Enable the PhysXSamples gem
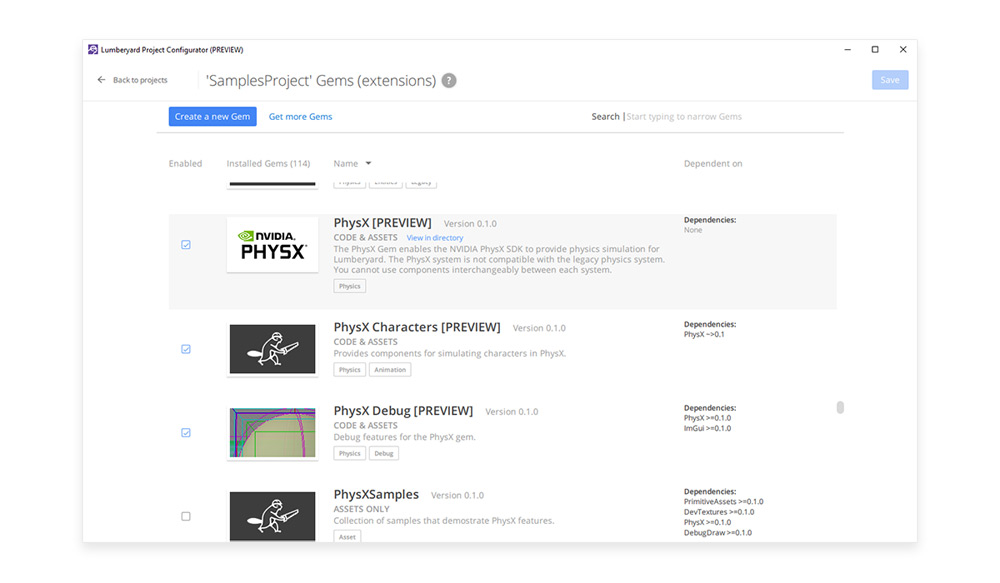 click(x=186, y=516)
